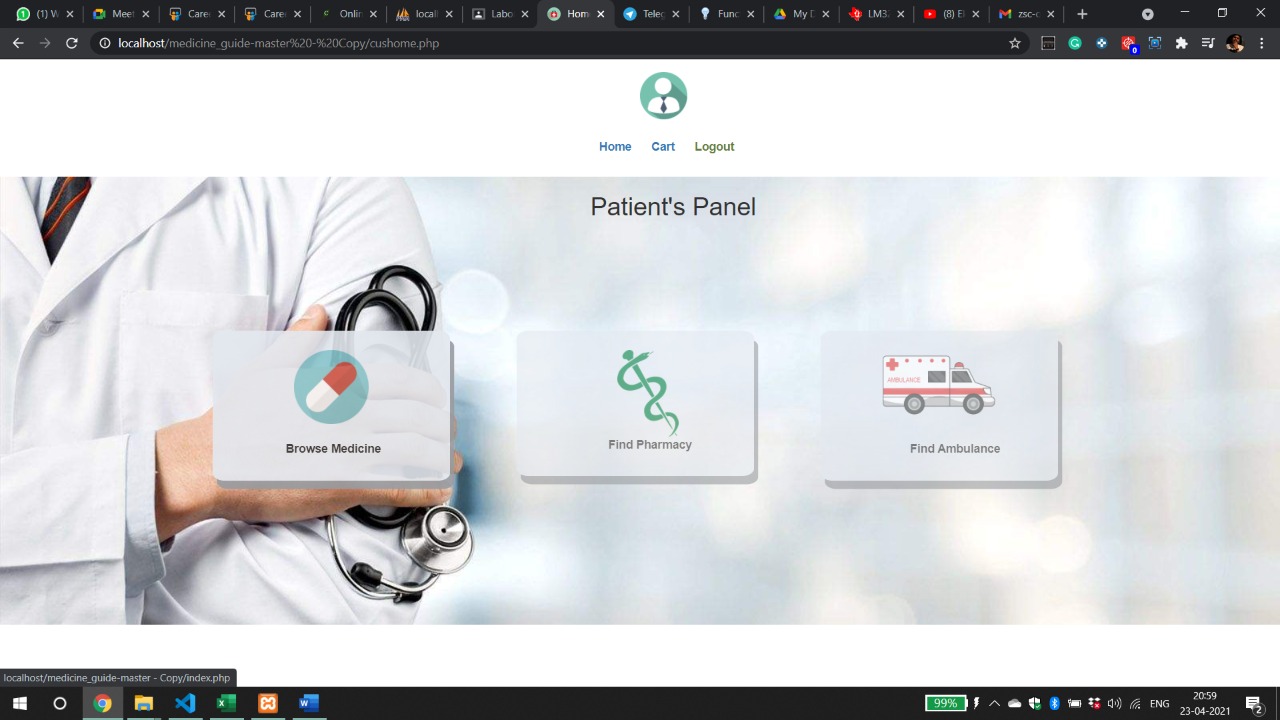Open Windows Security shield tray icon
Viewport: 1280px width, 720px height.
(1035, 703)
